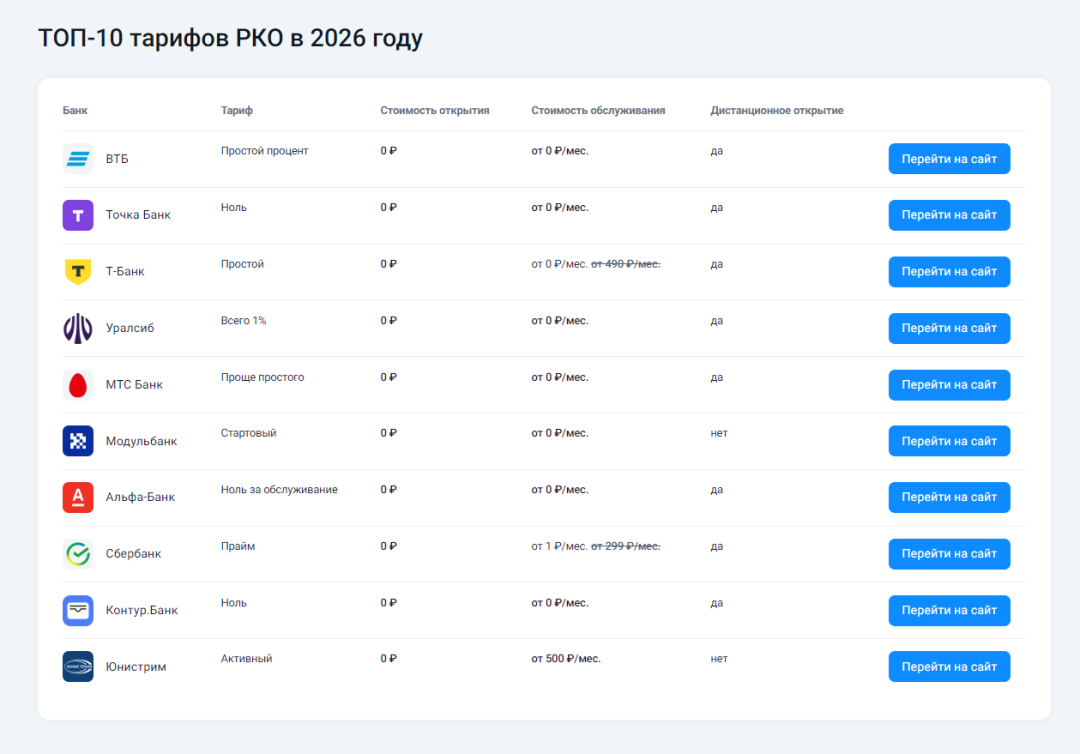Click the Юнистрим logo icon
Image resolution: width=1080 pixels, height=754 pixels.
(x=78, y=667)
